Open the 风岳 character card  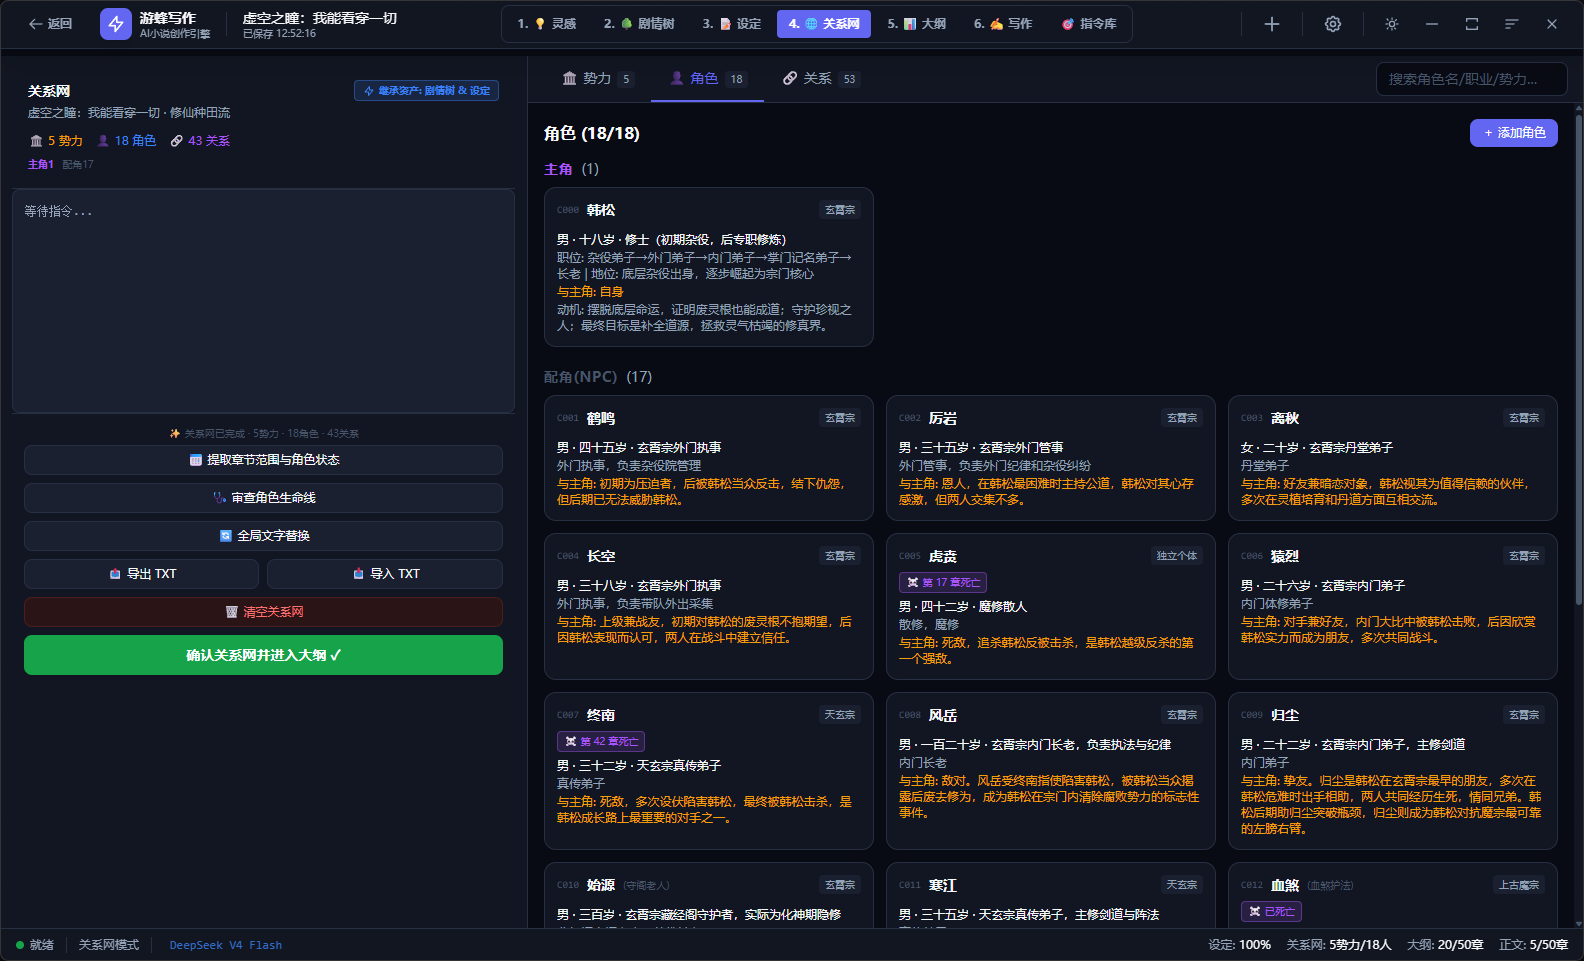(x=1050, y=771)
